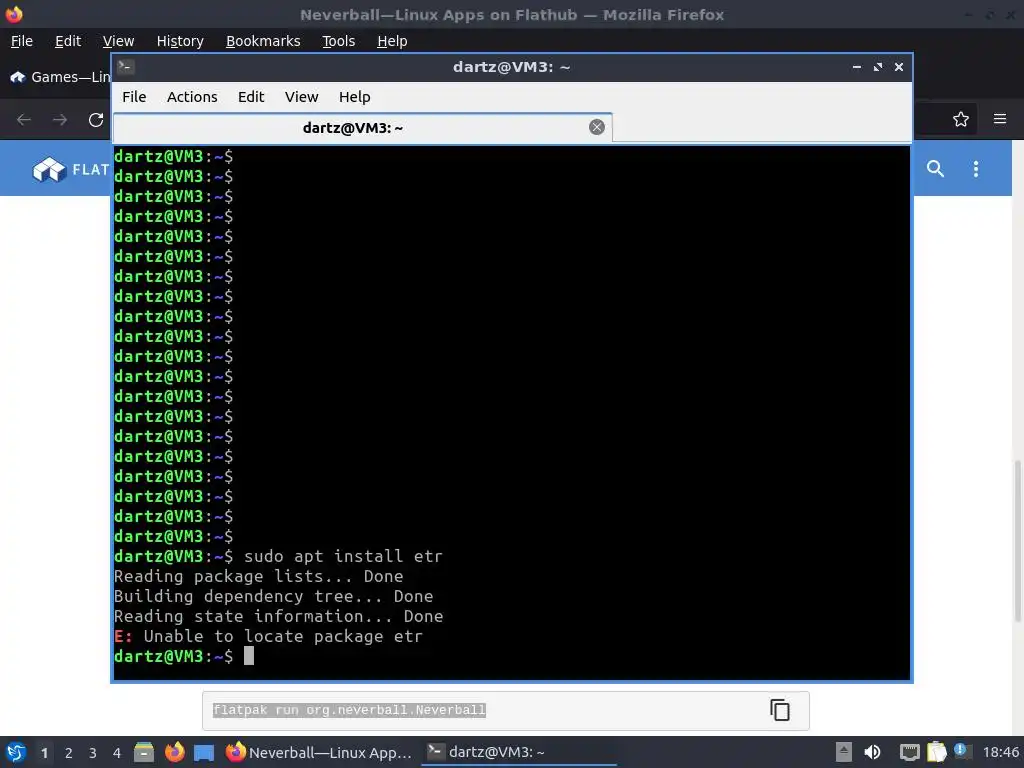The image size is (1024, 768).
Task: Open clipboard manager tray icon
Action: (x=936, y=752)
